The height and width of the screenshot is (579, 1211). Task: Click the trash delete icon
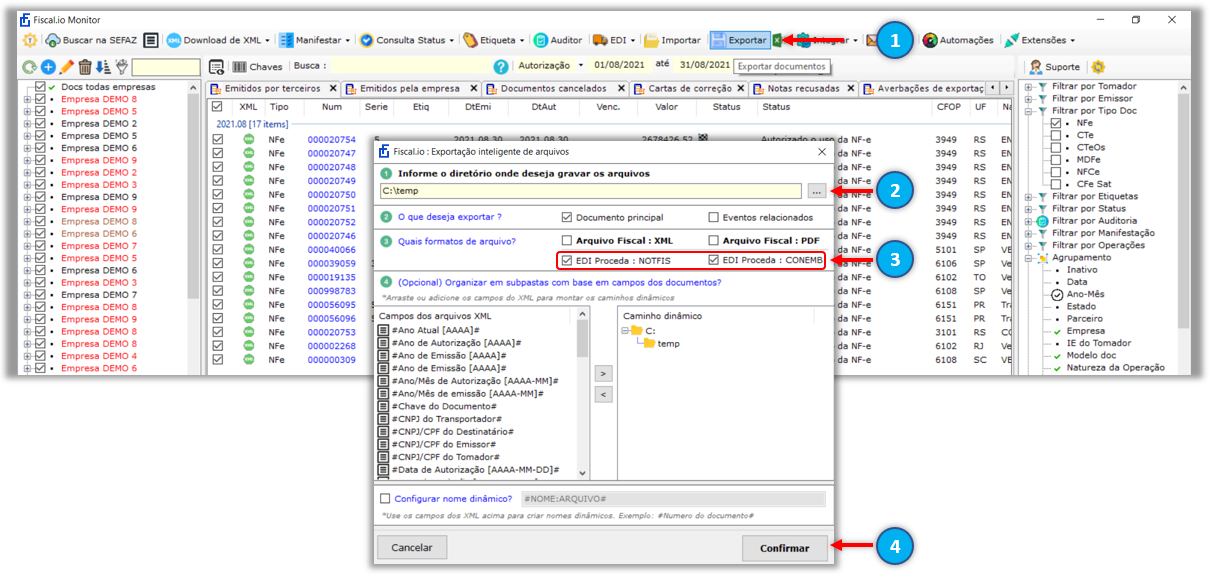point(85,67)
